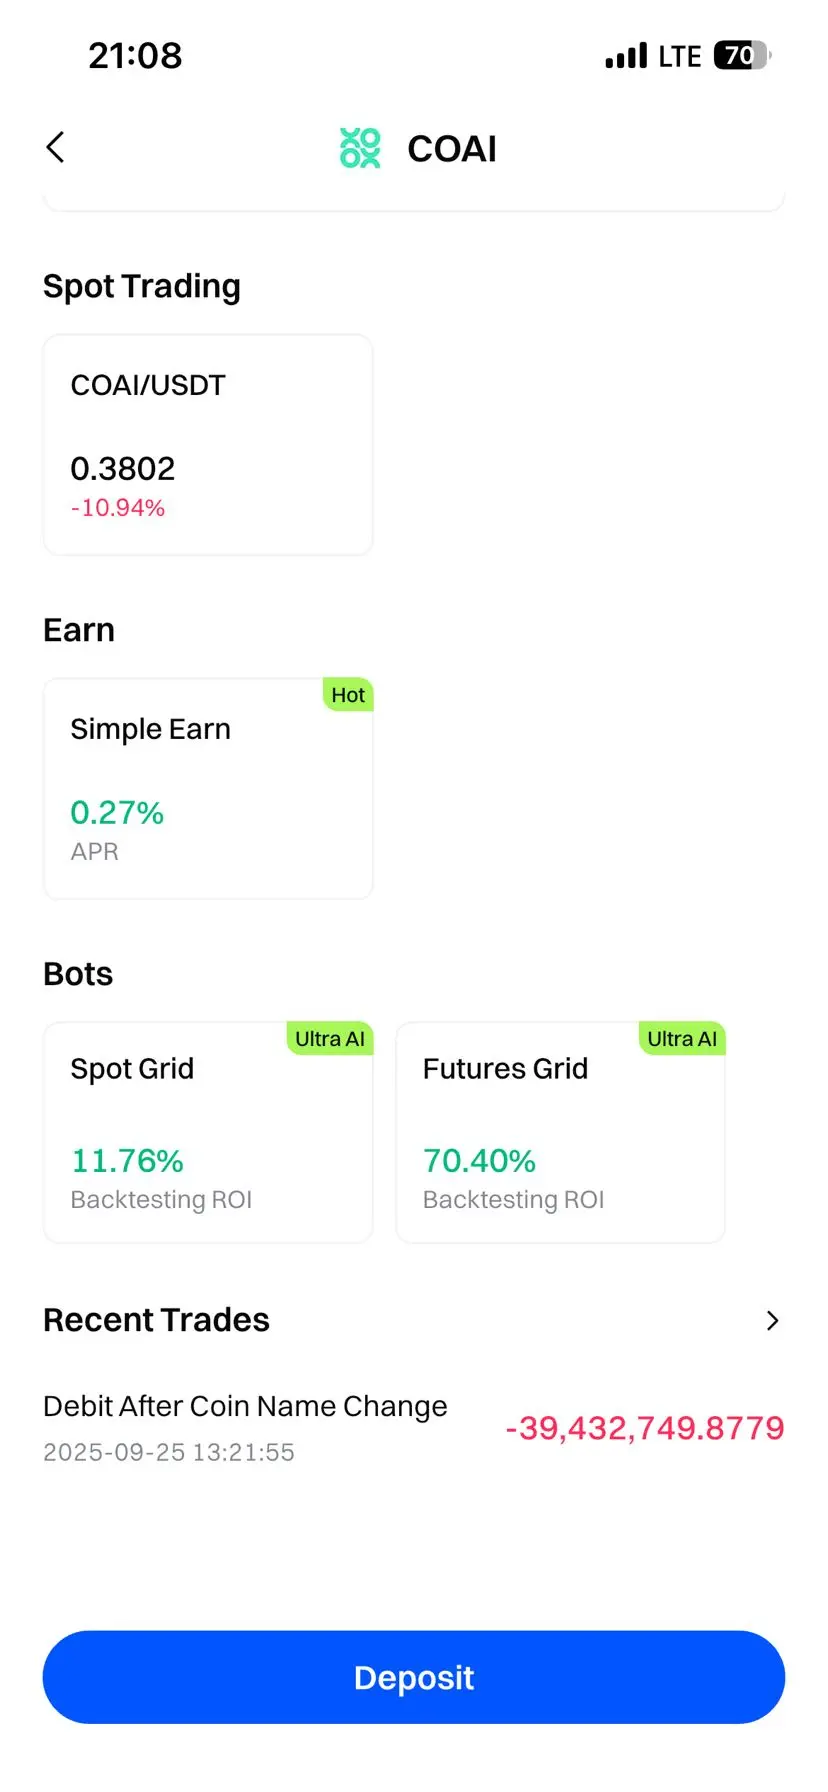Tap the back arrow icon
The height and width of the screenshot is (1792, 828).
pyautogui.click(x=56, y=148)
